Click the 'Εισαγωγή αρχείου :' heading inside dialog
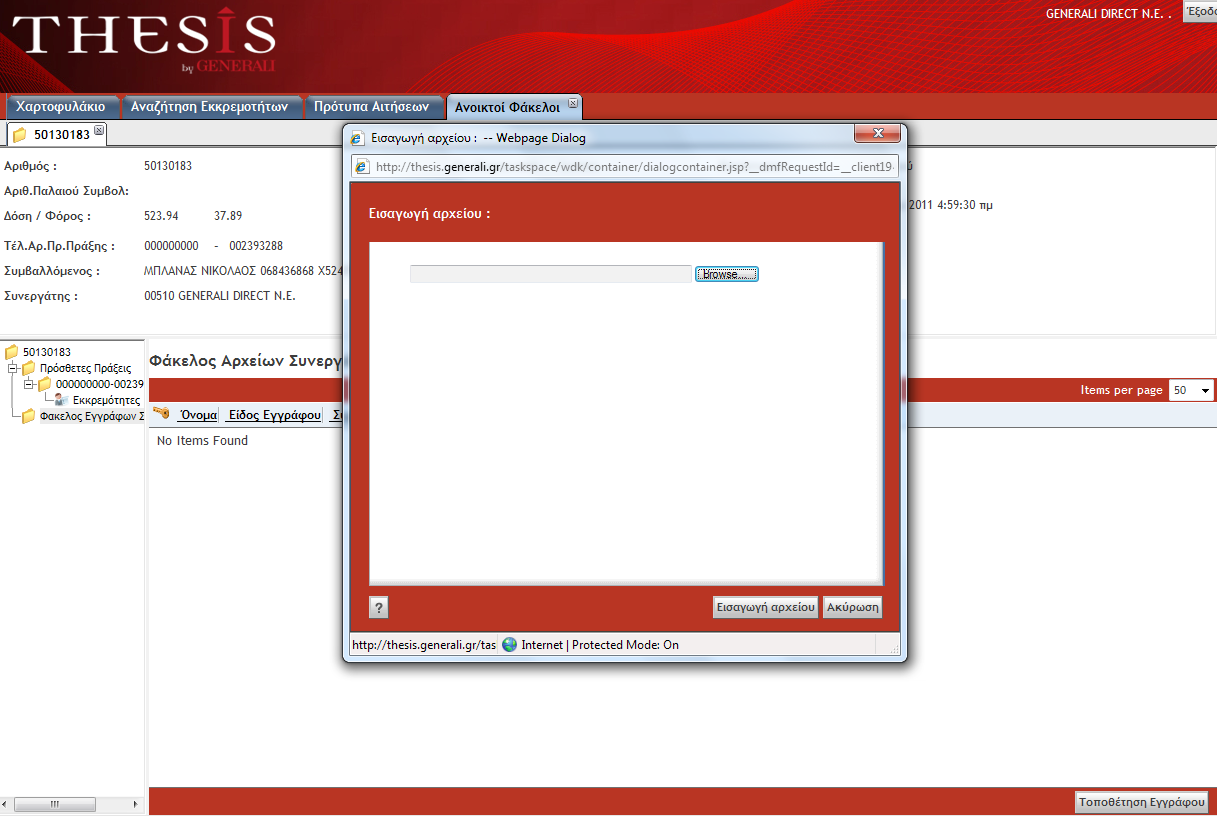This screenshot has width=1217, height=817. (x=430, y=214)
